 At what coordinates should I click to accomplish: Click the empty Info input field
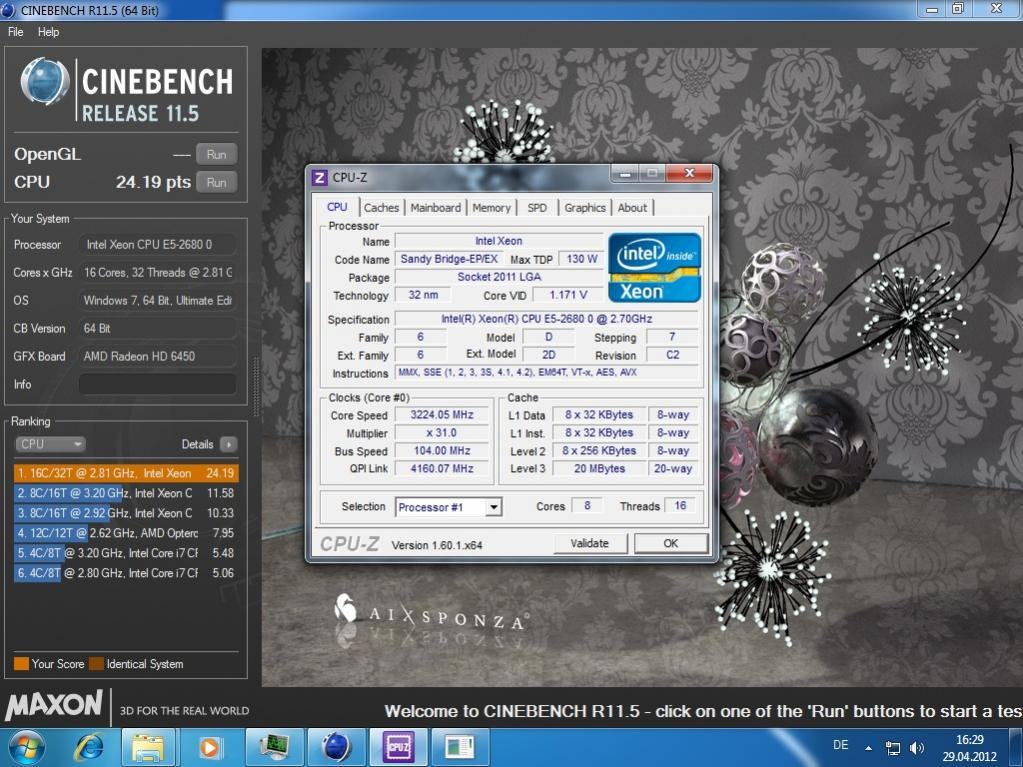point(157,384)
